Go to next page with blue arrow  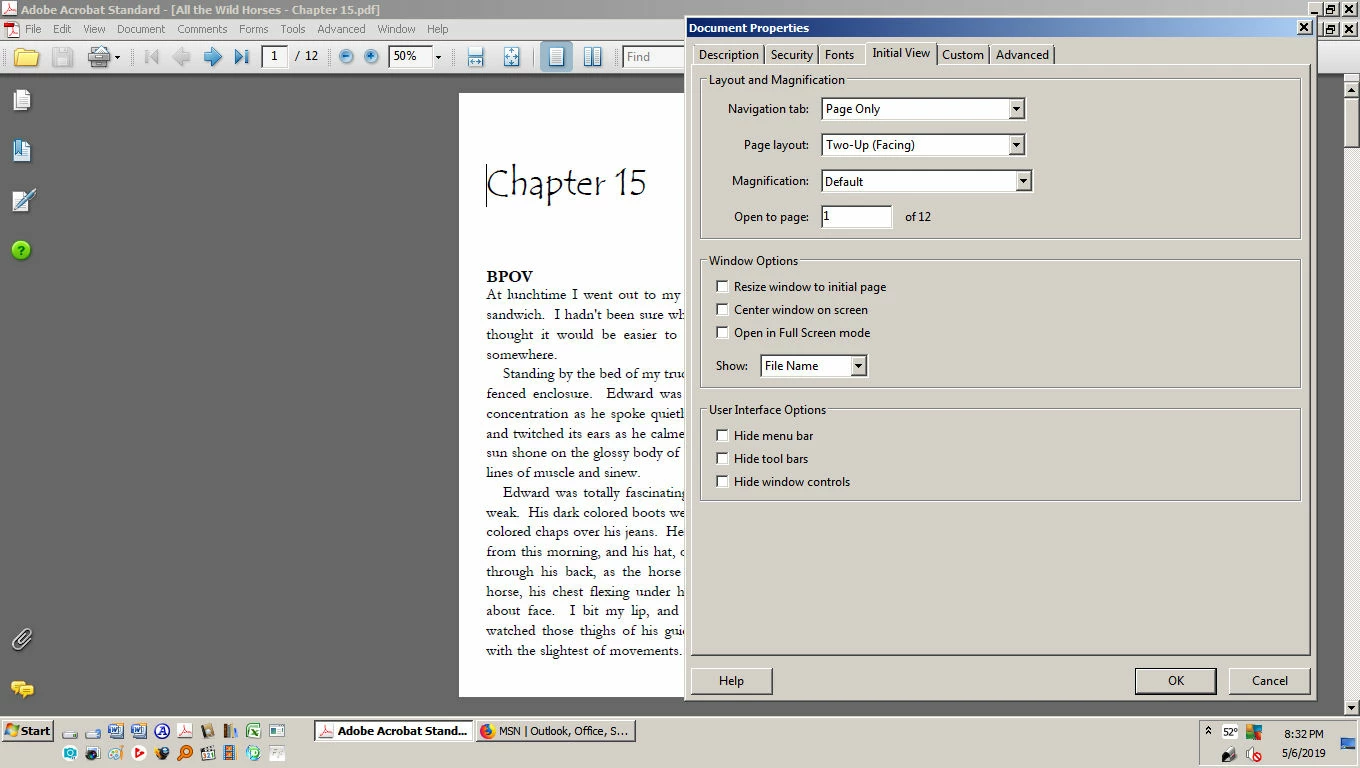point(212,57)
